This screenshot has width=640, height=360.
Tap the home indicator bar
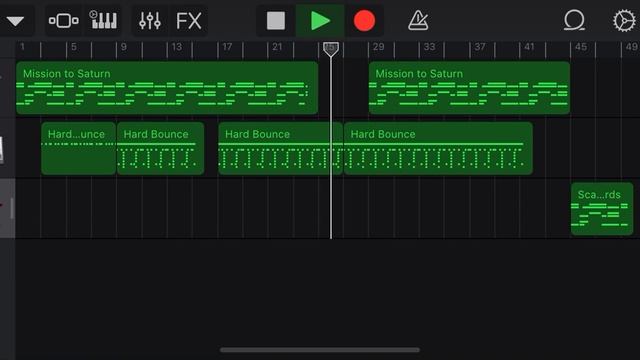[320, 350]
